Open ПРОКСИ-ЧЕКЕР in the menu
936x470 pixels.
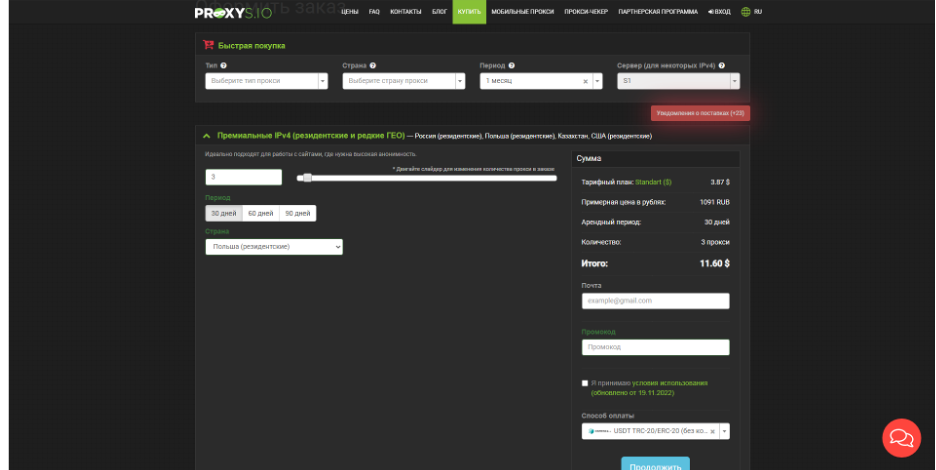point(586,12)
